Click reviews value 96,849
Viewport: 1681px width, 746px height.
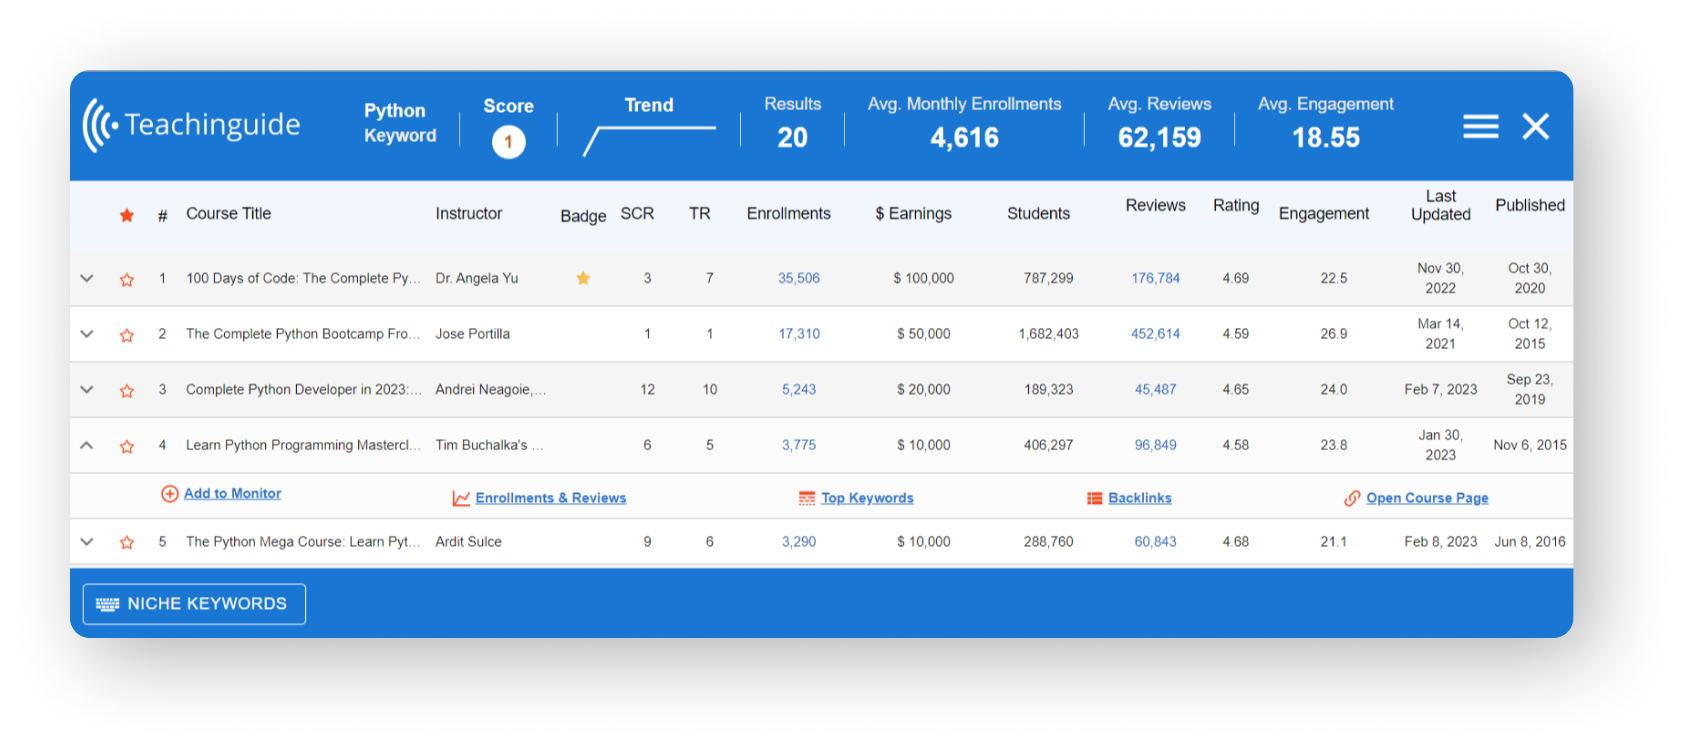tap(1155, 445)
